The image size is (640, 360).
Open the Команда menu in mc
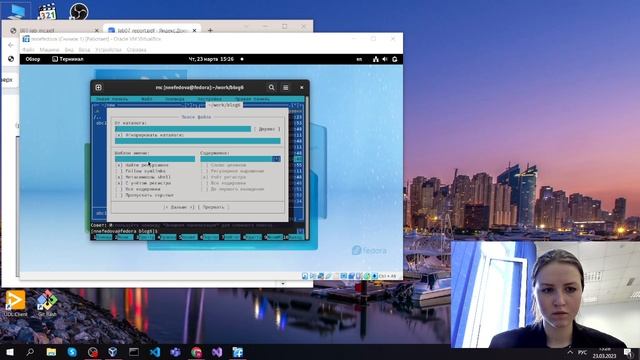[175, 99]
